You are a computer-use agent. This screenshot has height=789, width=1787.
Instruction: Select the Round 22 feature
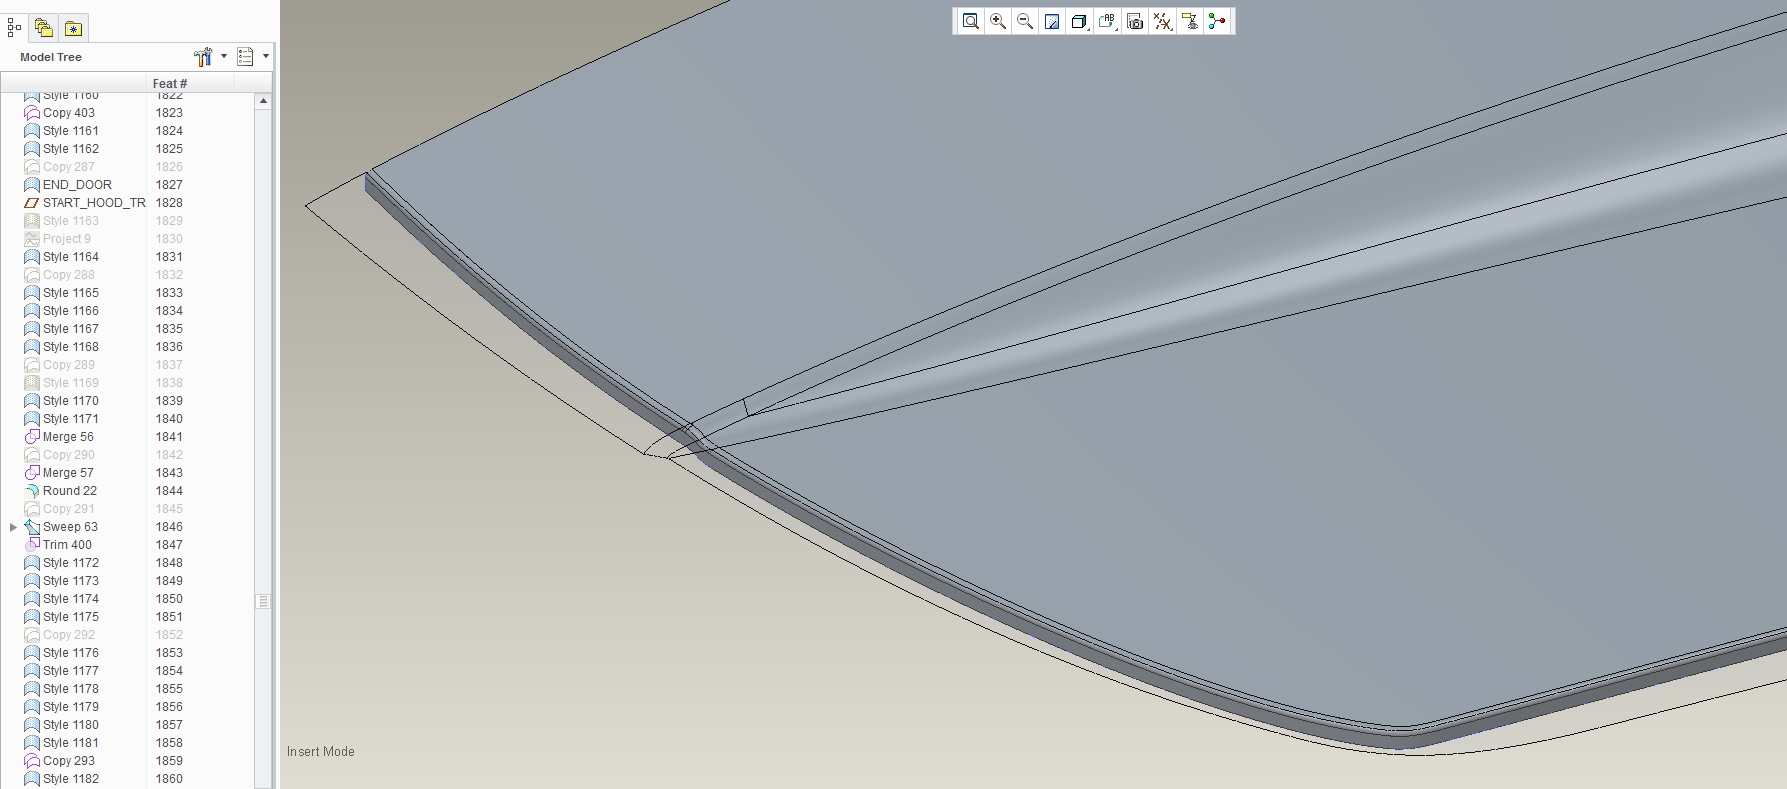pos(70,491)
